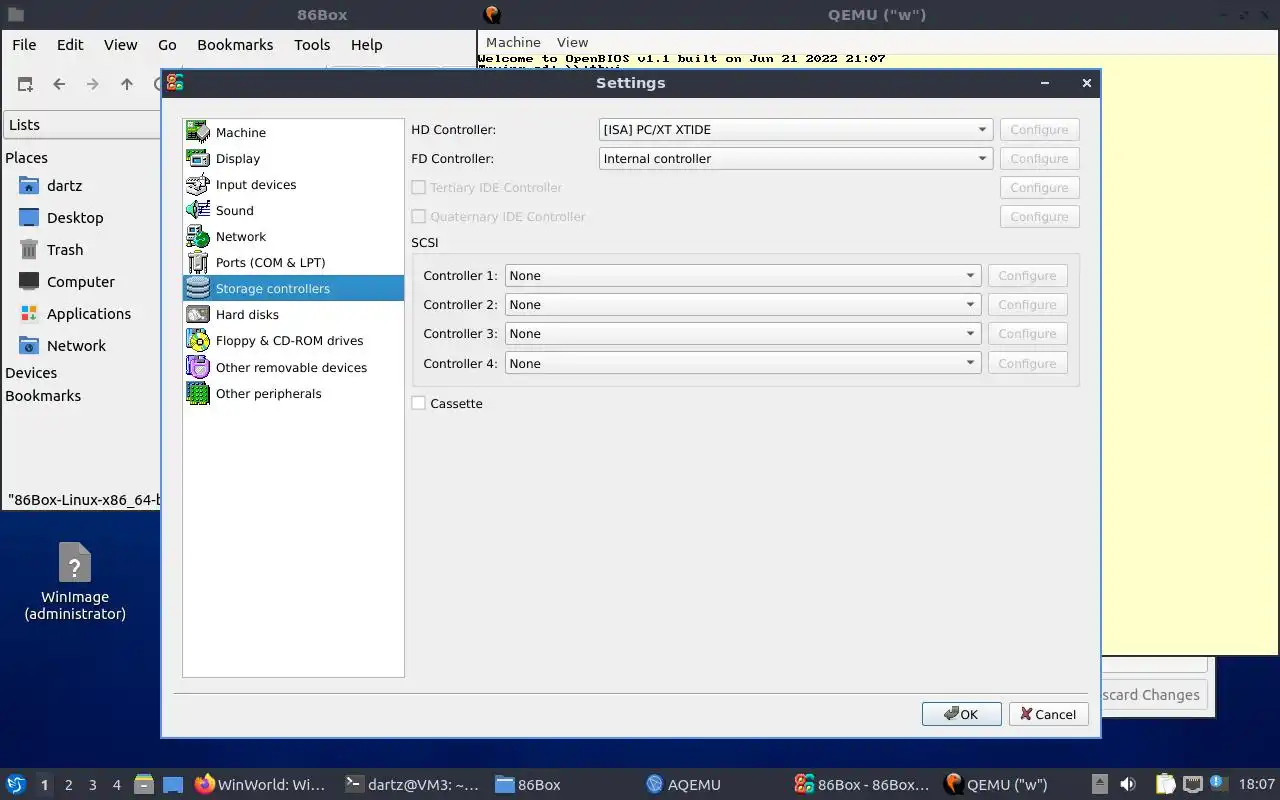Switch to the dartz@VM3 terminal taskbar window

pos(412,785)
